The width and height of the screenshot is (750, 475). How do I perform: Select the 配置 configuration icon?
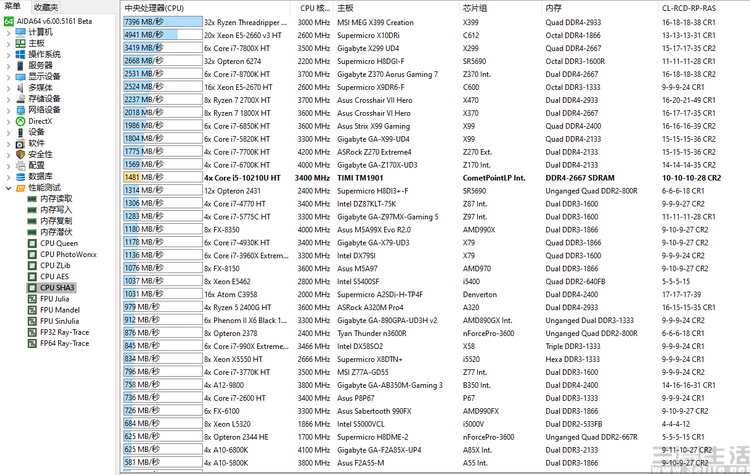pos(21,165)
